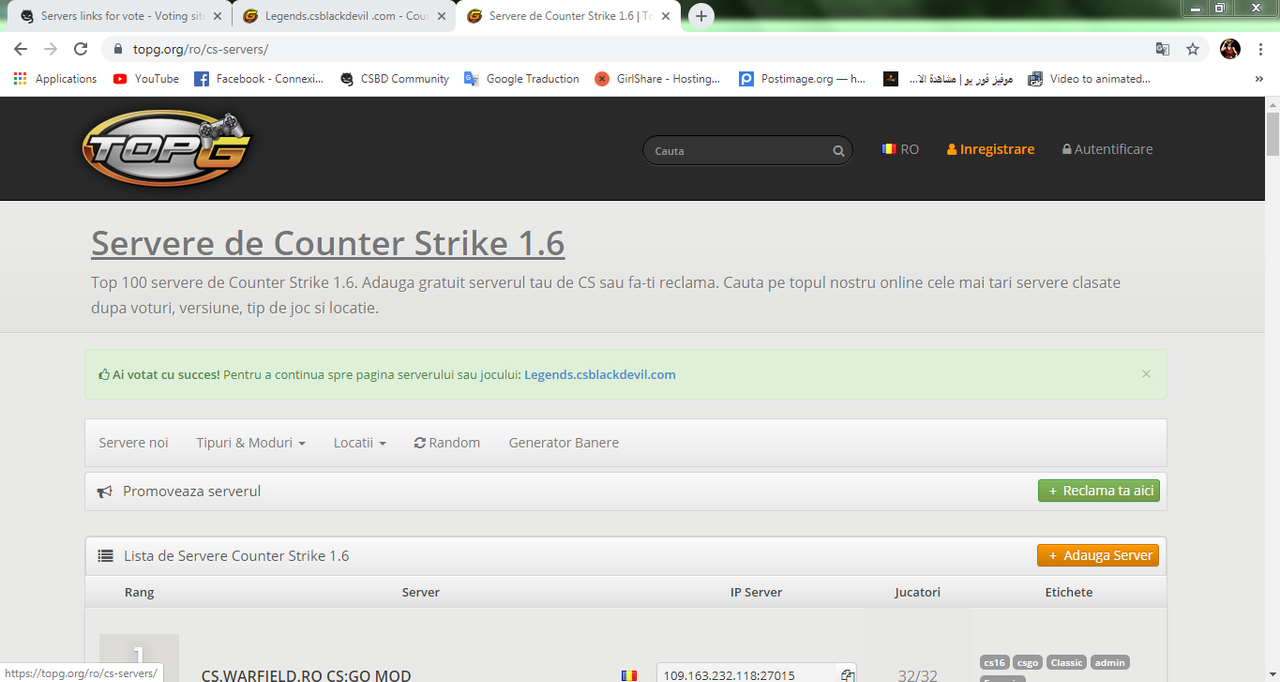Switch to 'Servers links for vote' tab
The image size is (1280, 682).
click(x=120, y=16)
